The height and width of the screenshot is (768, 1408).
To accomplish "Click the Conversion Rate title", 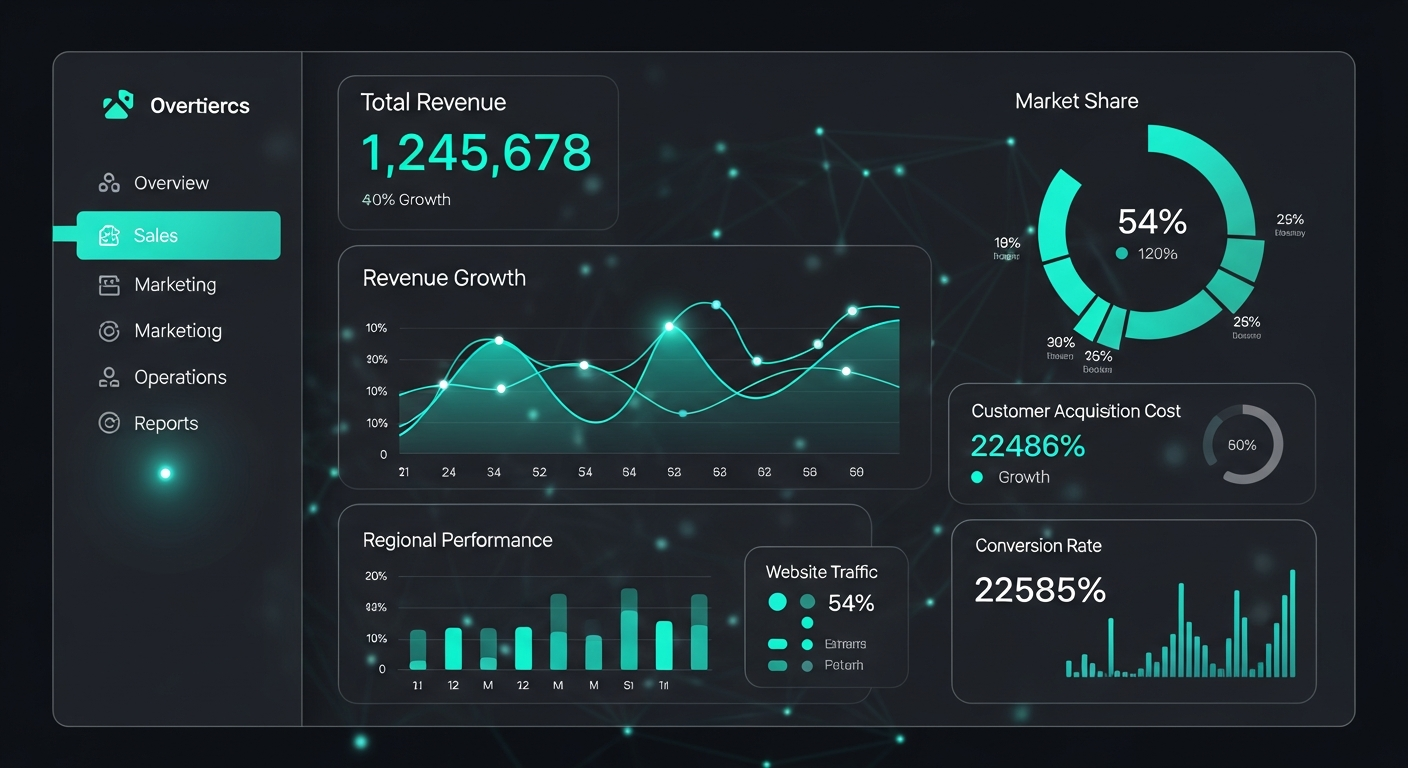I will click(1038, 546).
